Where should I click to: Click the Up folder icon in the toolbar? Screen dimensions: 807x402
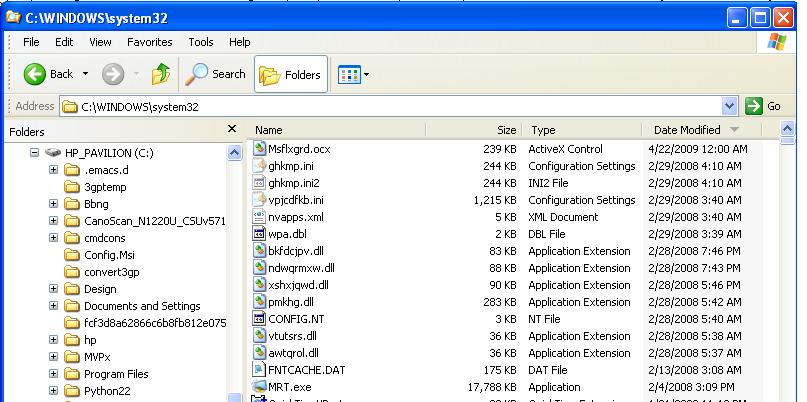(x=161, y=74)
